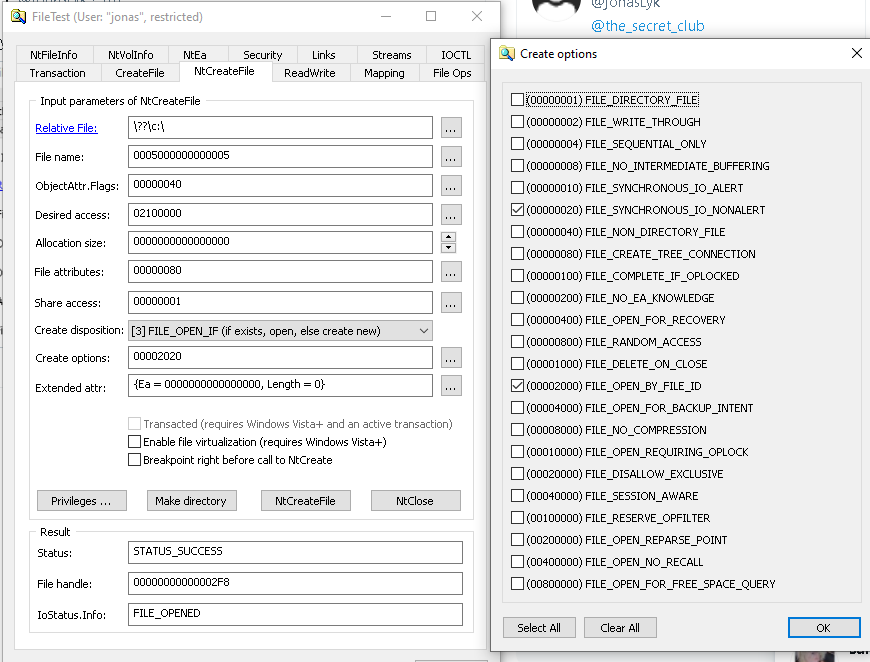This screenshot has height=662, width=870.
Task: Check FILE_DIRECTORY_FILE option
Action: tap(517, 100)
